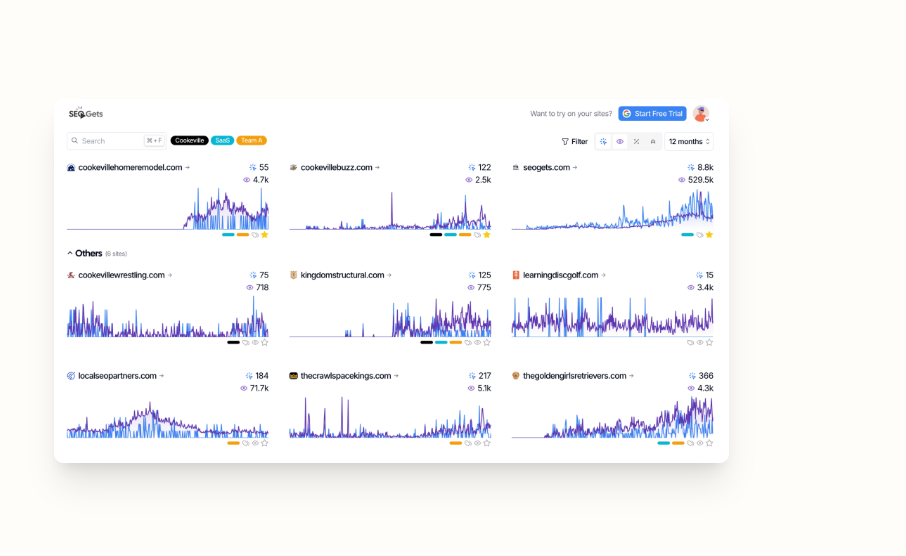Click the seogets.com traffic chart
Screen dimensions: 906x556
[x=612, y=208]
